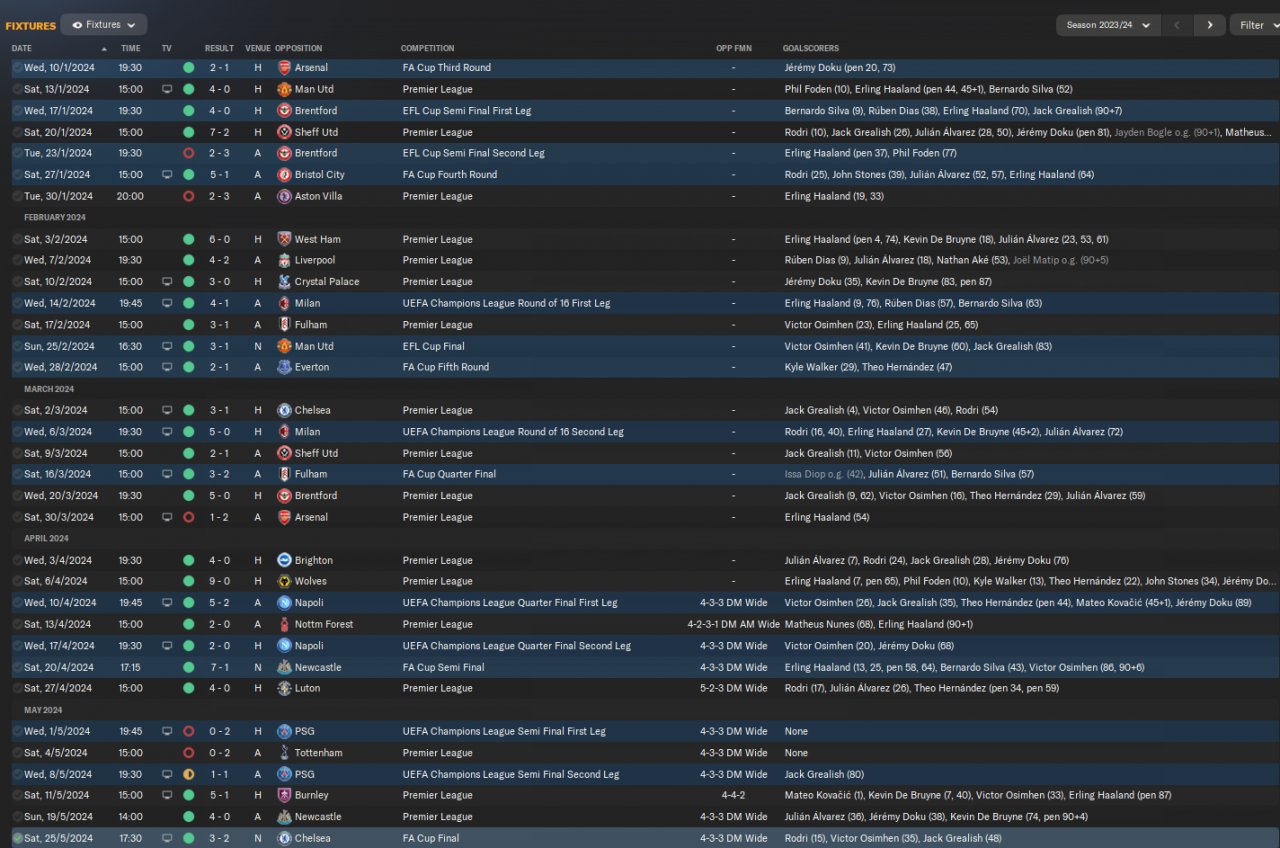Tick the check circle on the 23/1/2024 row
Image resolution: width=1280 pixels, height=848 pixels.
click(x=17, y=153)
